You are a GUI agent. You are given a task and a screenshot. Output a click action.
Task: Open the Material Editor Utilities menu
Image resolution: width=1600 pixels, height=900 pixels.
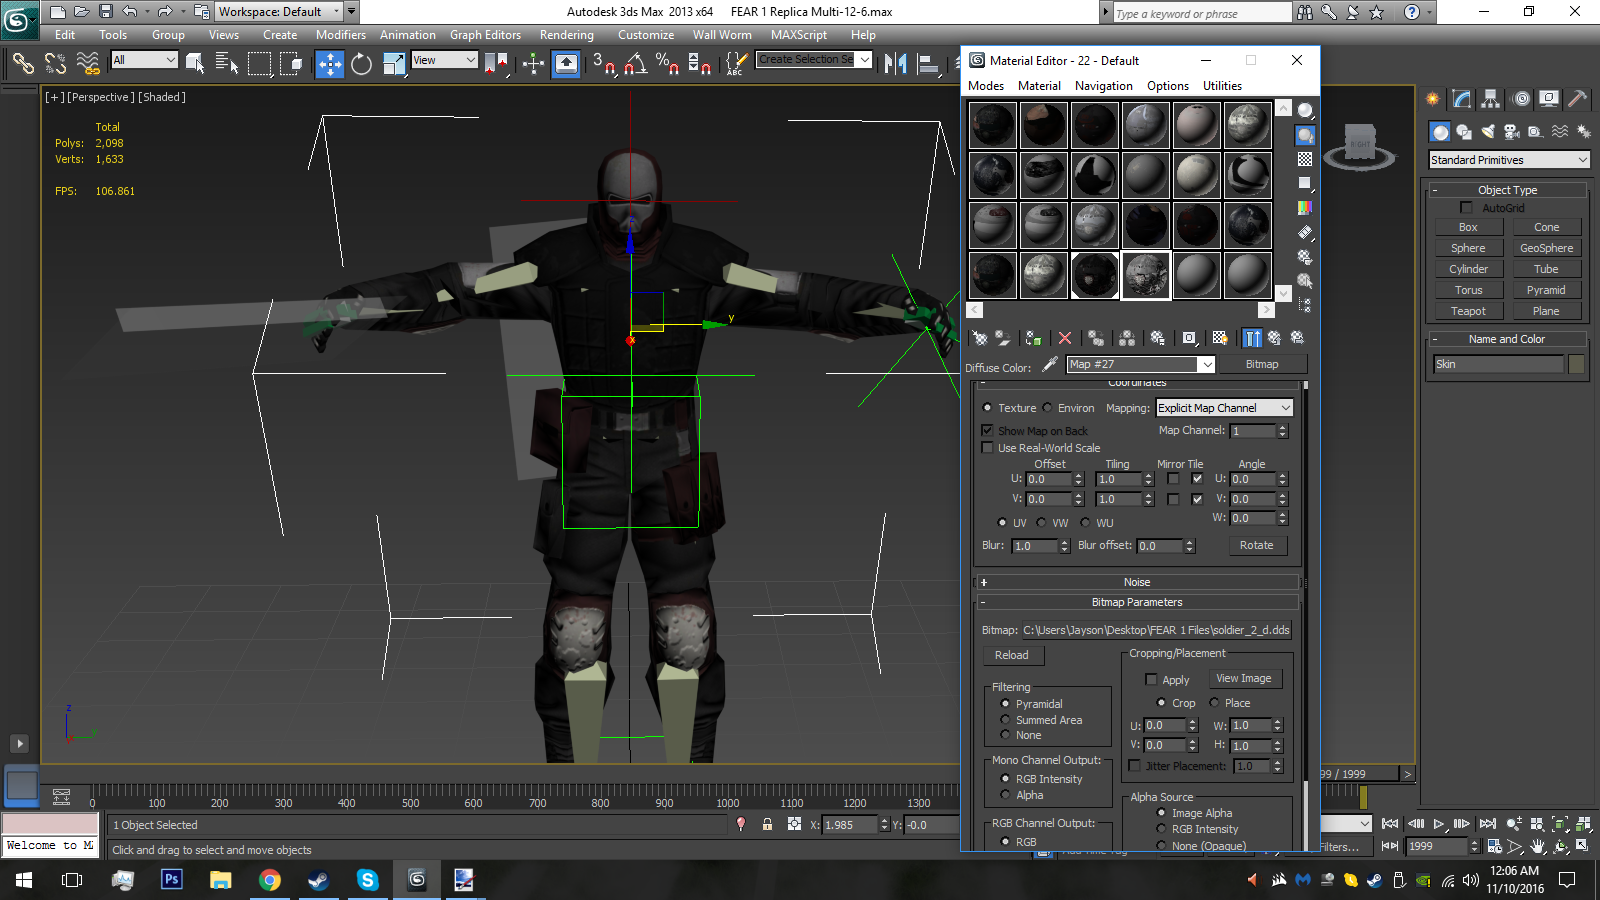coord(1222,86)
